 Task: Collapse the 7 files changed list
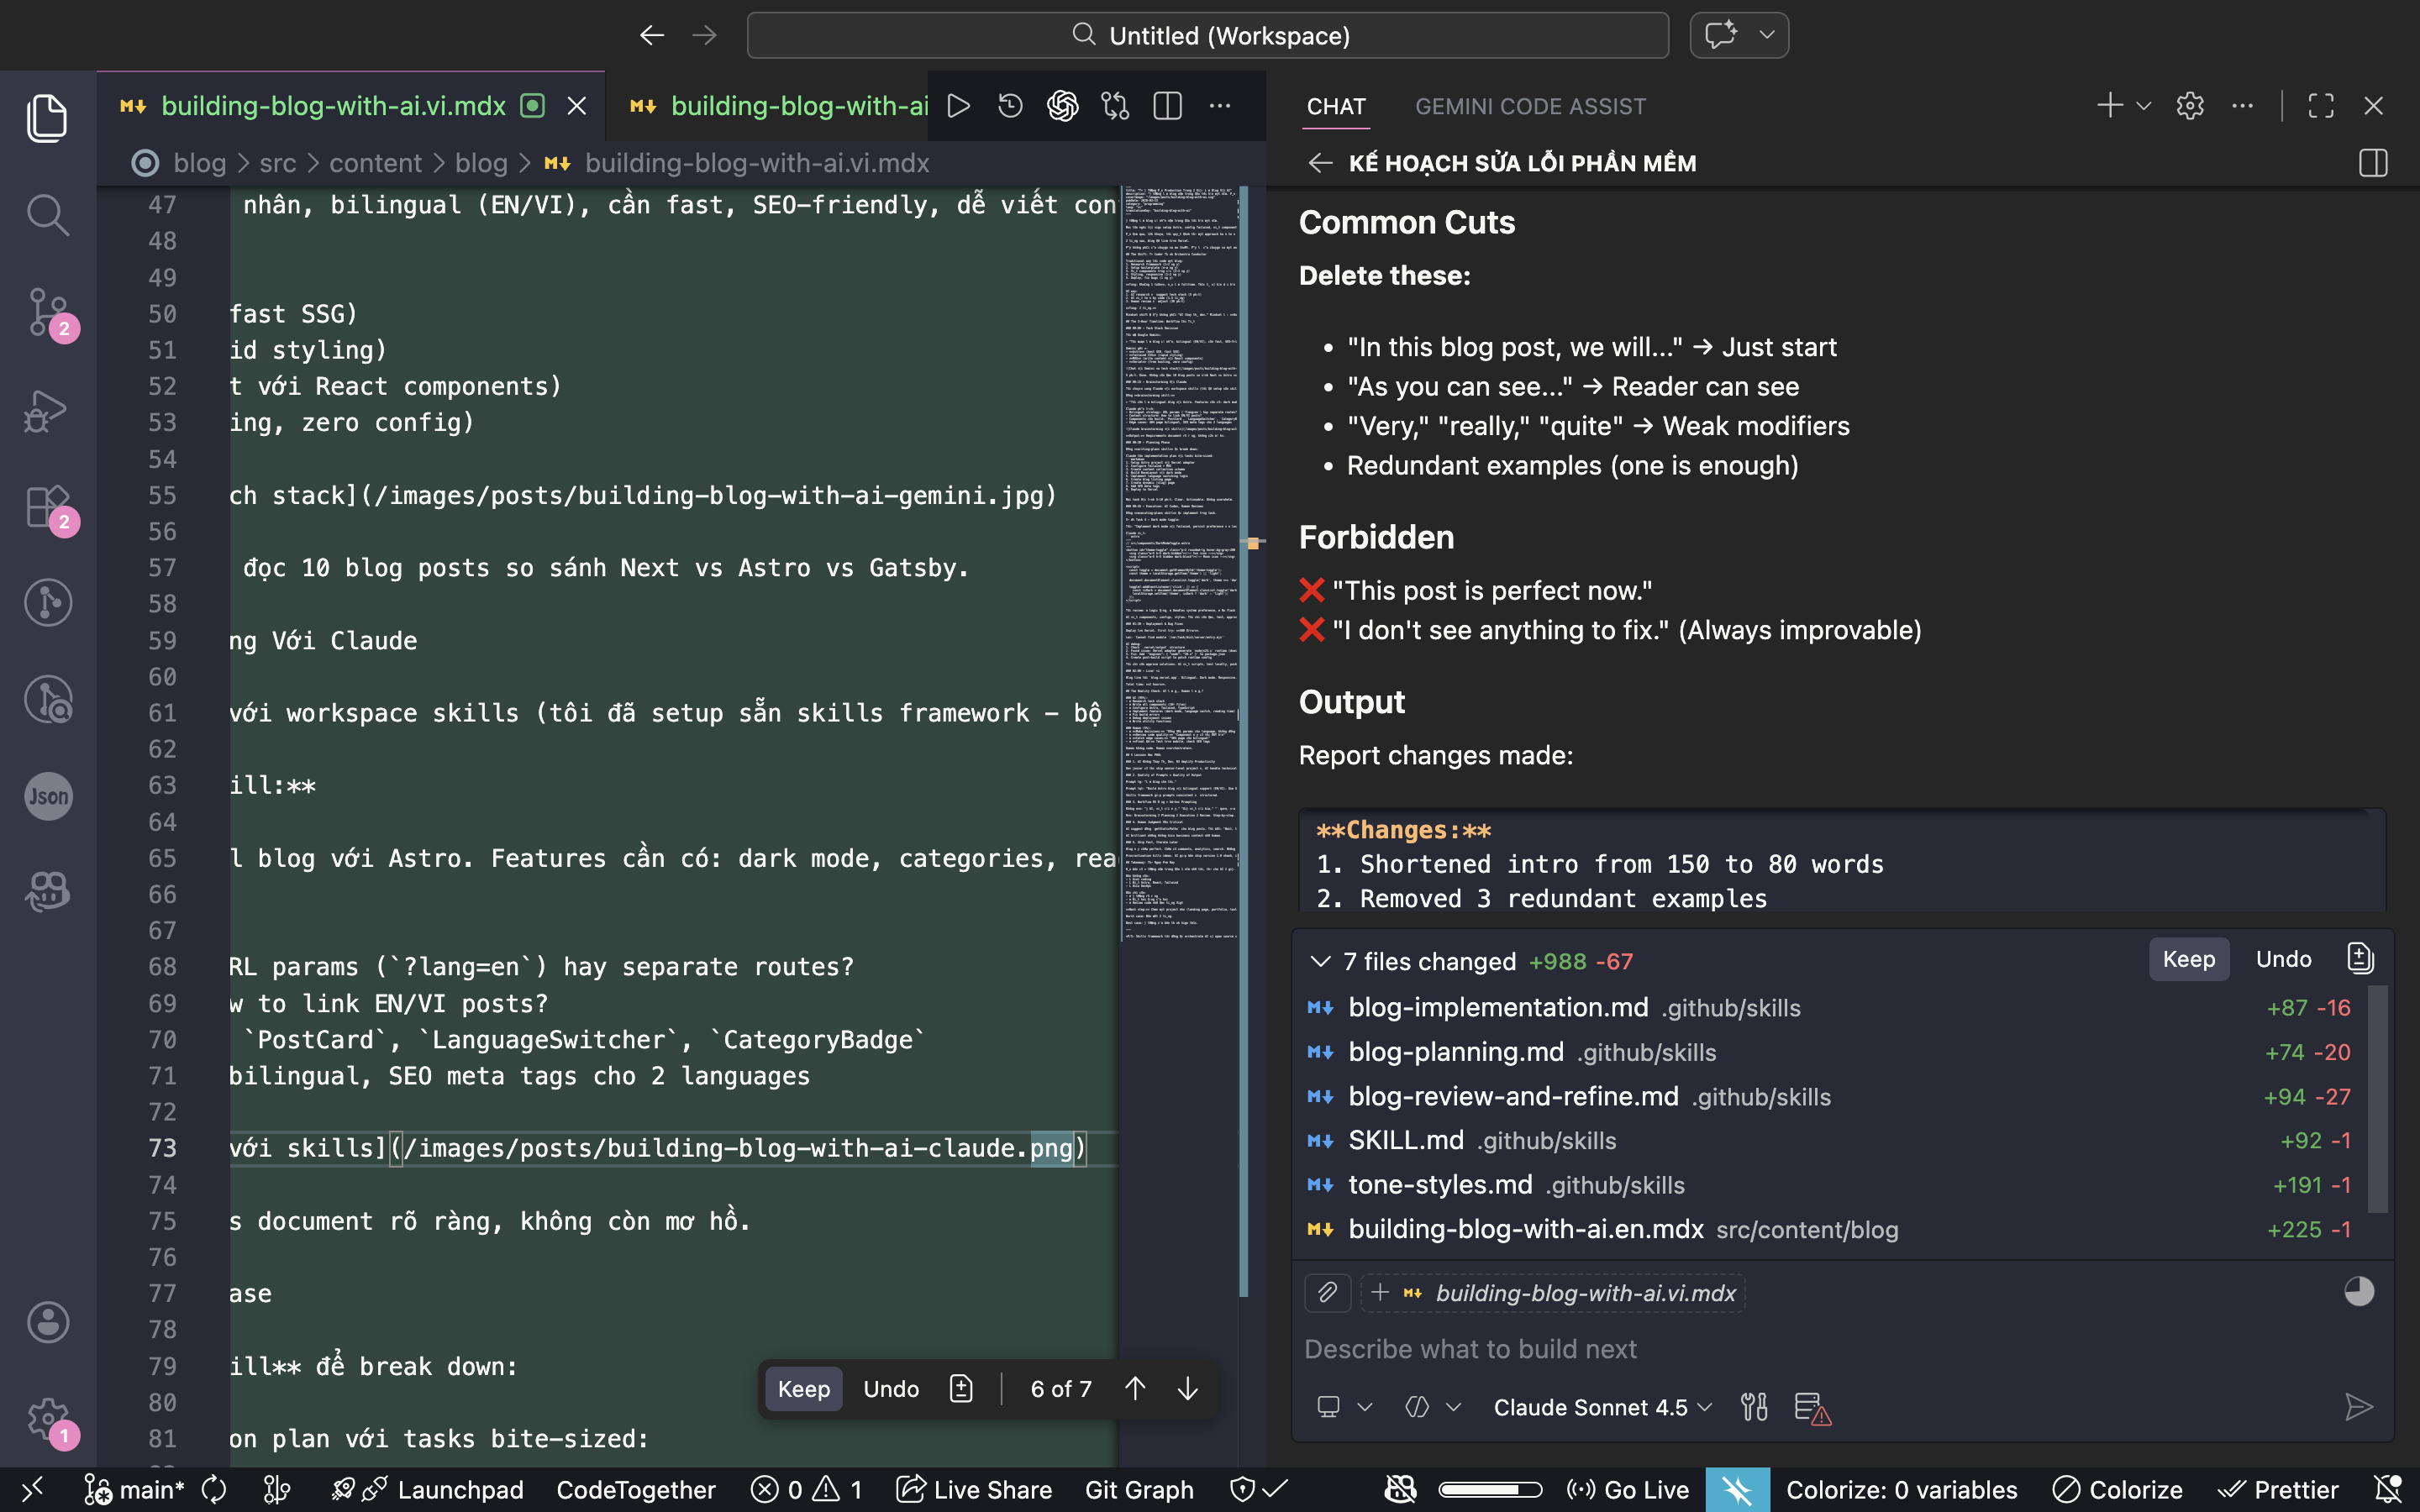tap(1320, 961)
